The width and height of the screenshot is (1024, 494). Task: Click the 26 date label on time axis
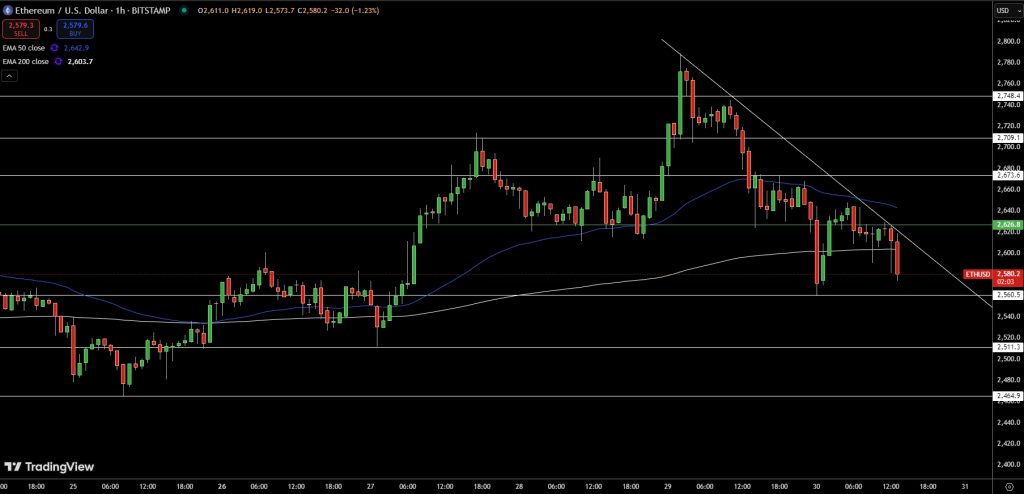(x=221, y=486)
